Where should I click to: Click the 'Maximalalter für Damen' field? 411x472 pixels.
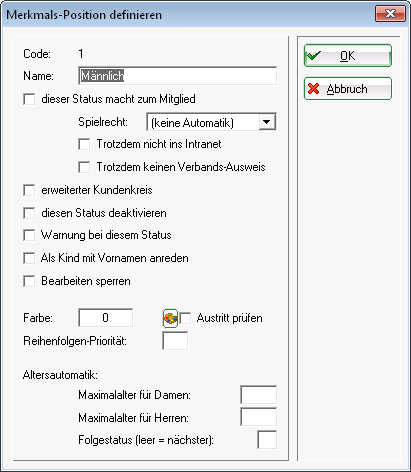tap(259, 395)
